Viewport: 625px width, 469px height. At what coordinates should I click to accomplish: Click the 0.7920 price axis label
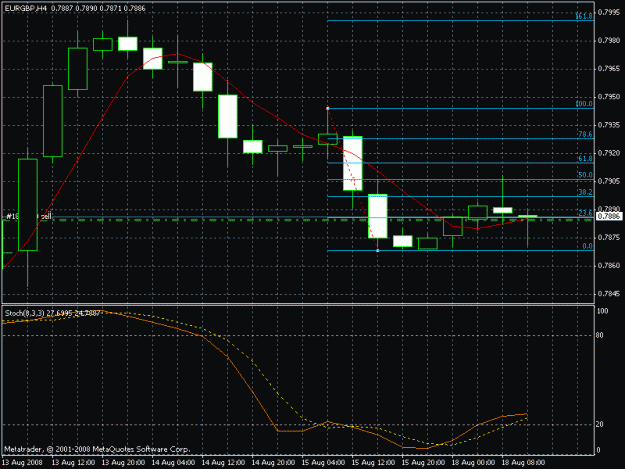(x=609, y=153)
